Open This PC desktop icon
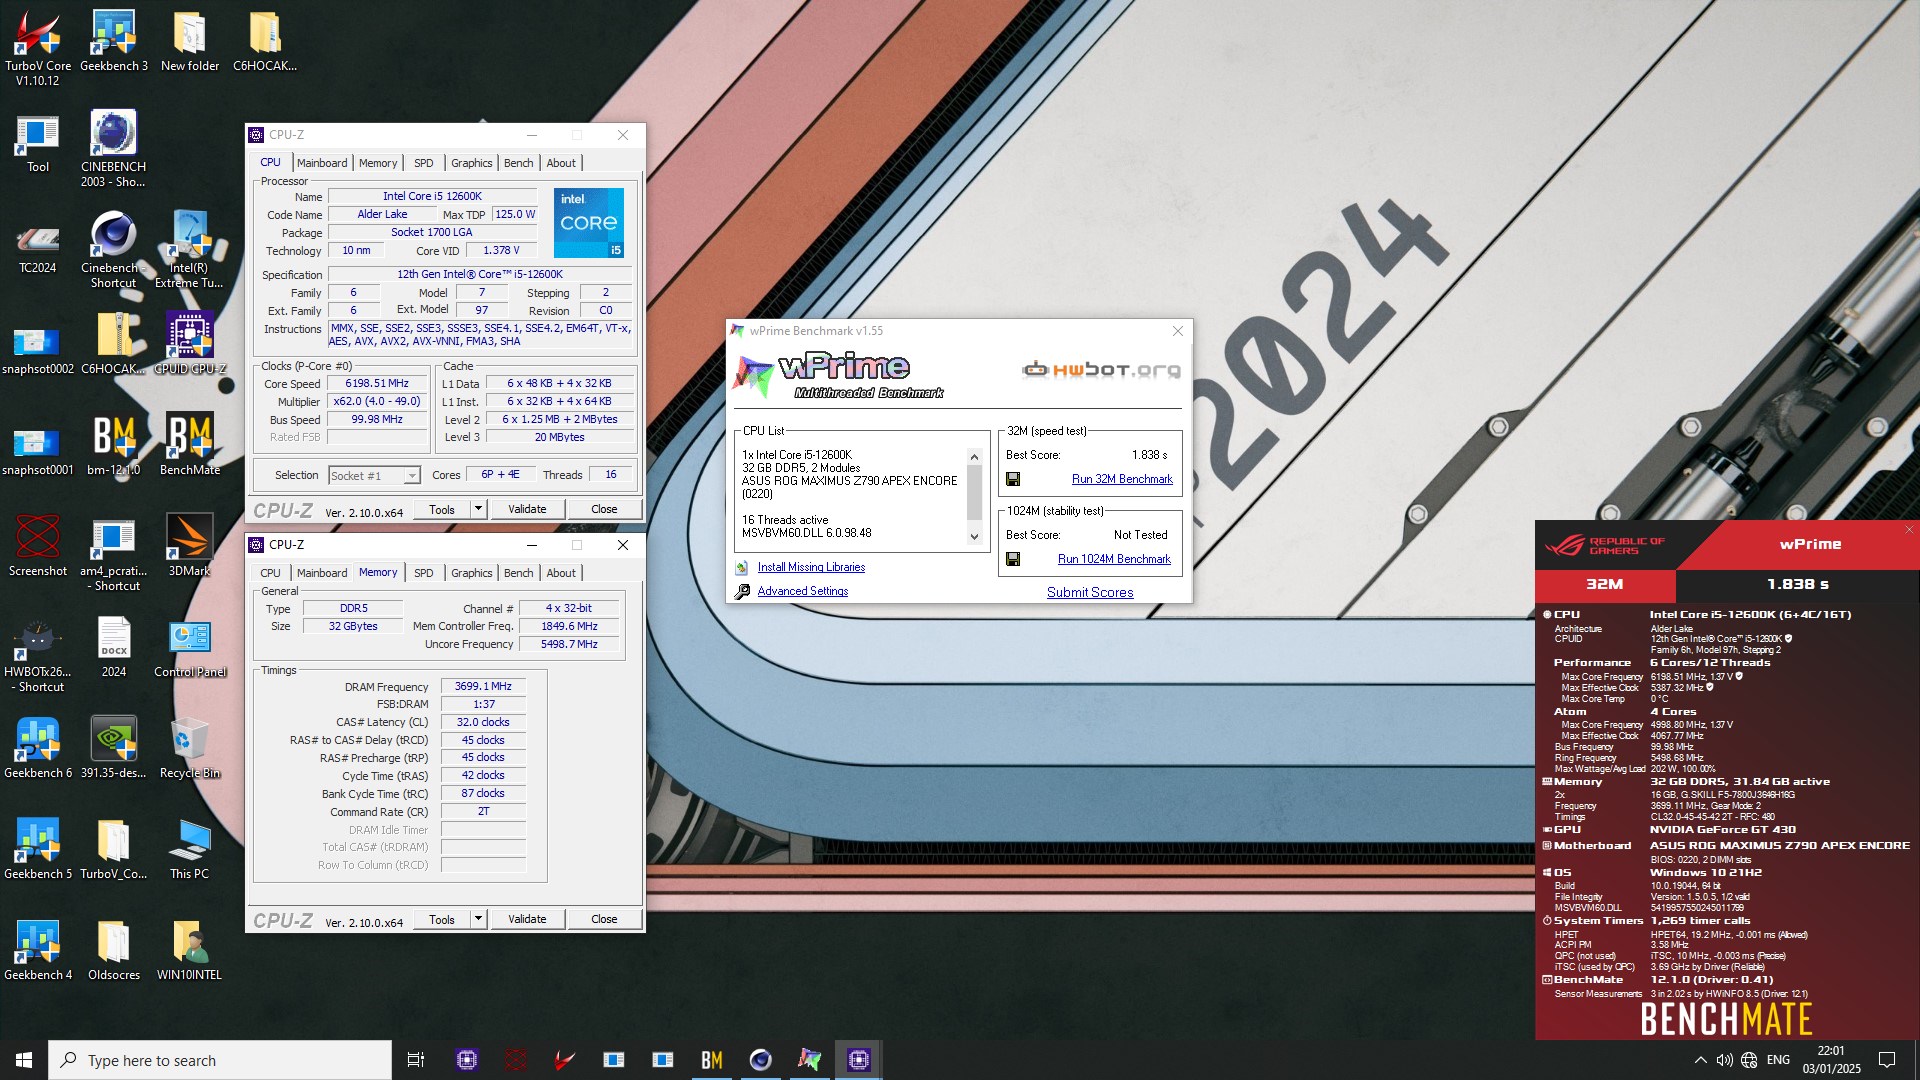1920x1080 pixels. coord(190,849)
